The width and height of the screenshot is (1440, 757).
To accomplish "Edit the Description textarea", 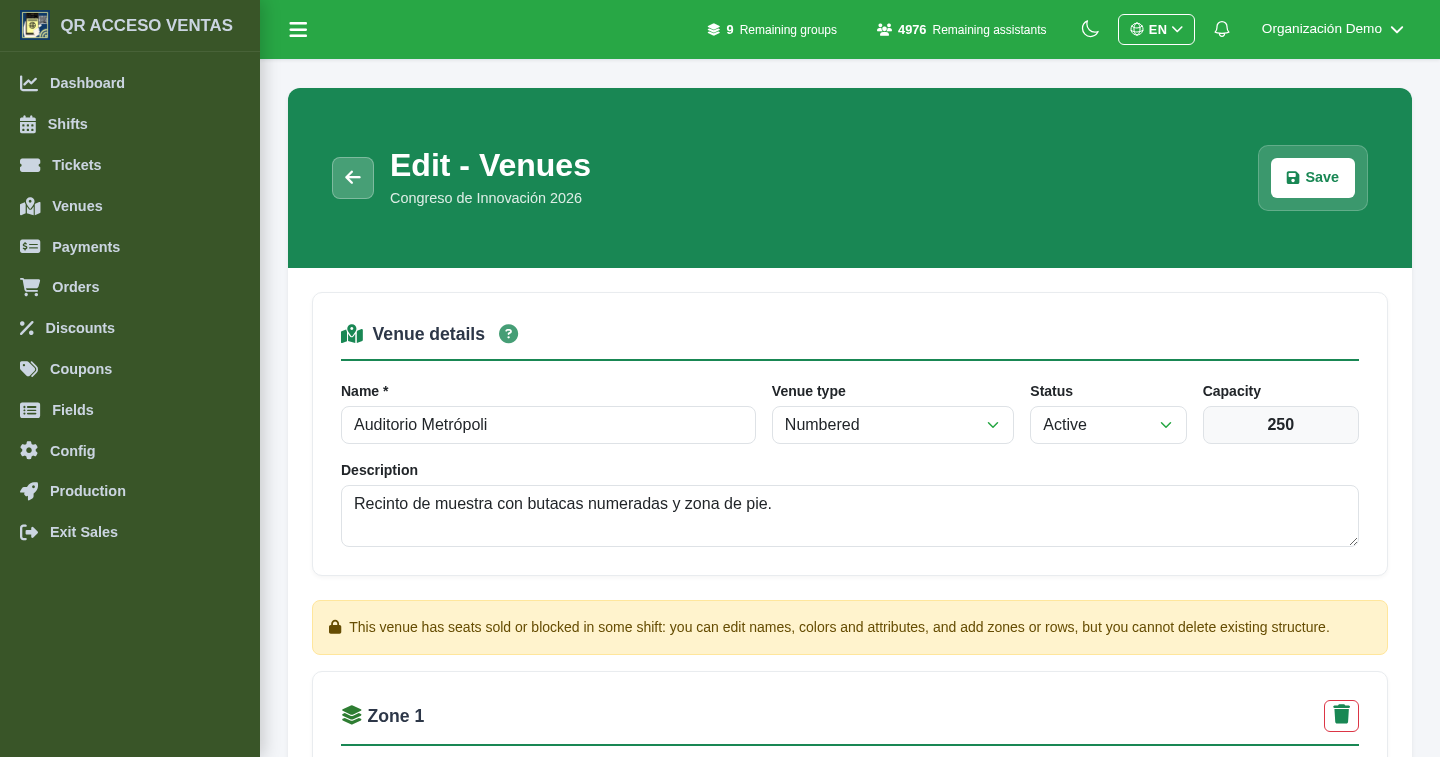I will pyautogui.click(x=850, y=516).
